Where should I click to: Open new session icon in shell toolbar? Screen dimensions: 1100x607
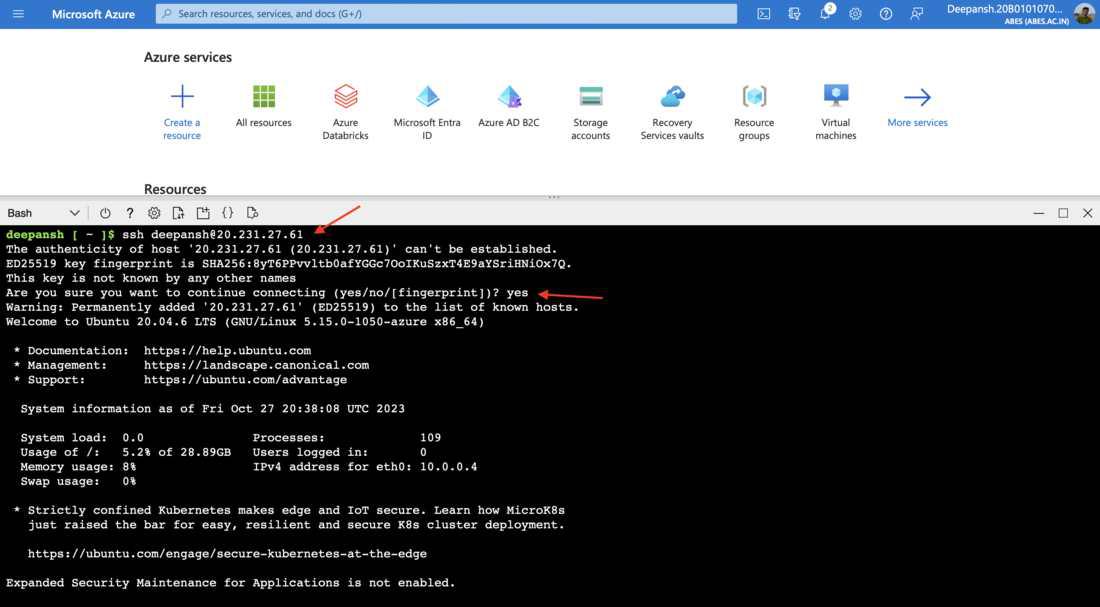coord(203,213)
